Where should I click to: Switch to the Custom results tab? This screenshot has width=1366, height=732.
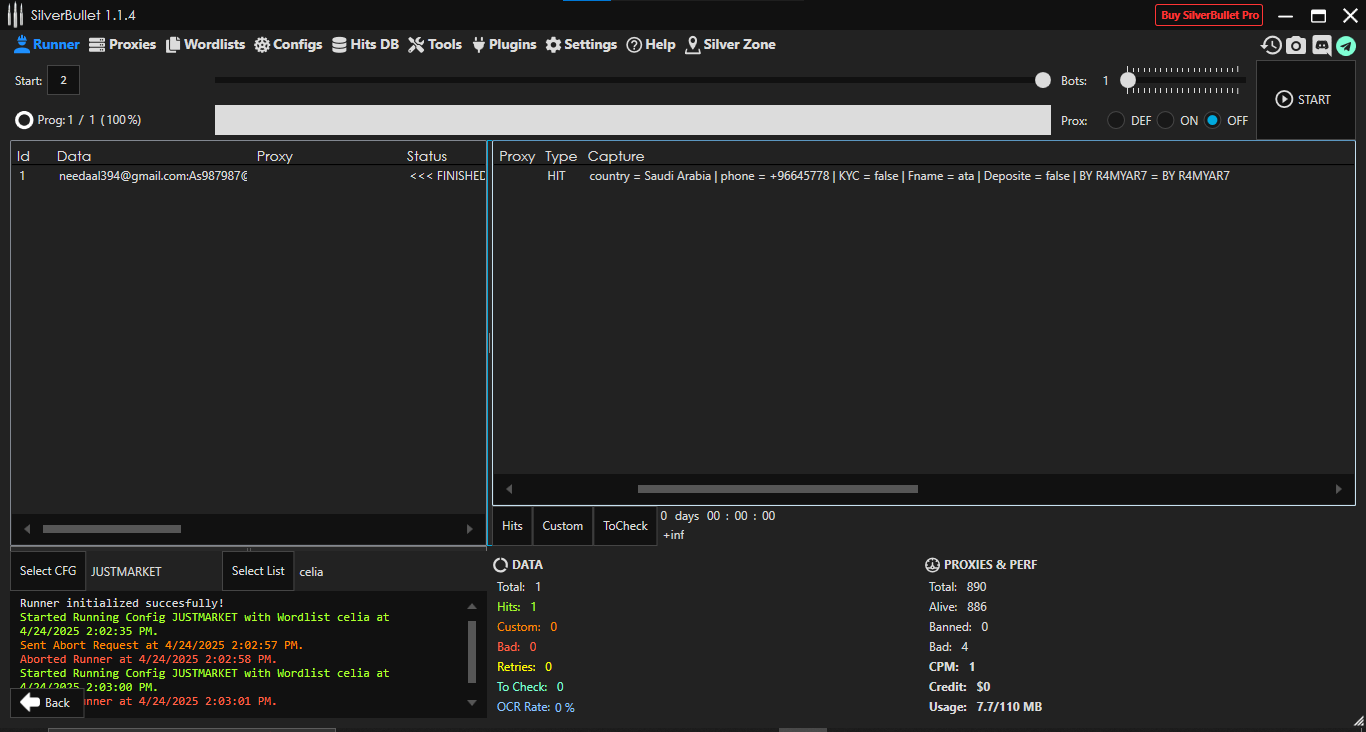(x=562, y=526)
